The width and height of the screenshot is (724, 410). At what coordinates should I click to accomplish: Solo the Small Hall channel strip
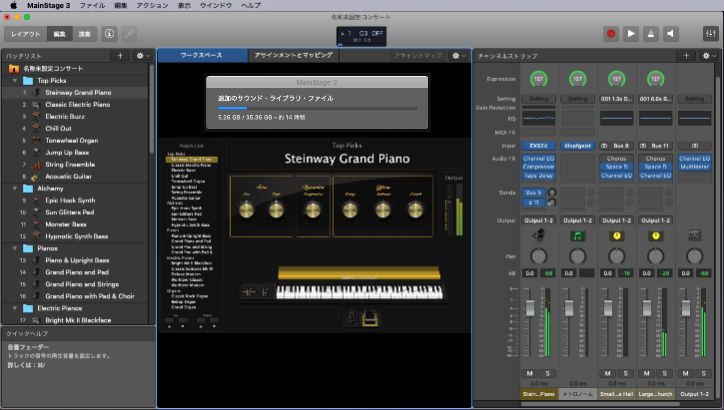(x=626, y=373)
